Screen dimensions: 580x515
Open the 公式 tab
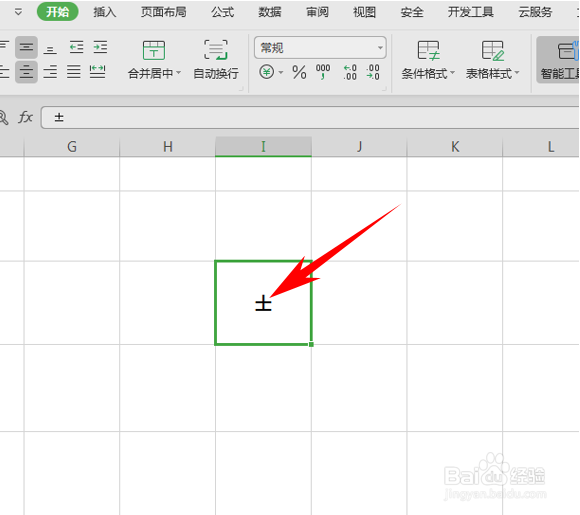[x=222, y=12]
